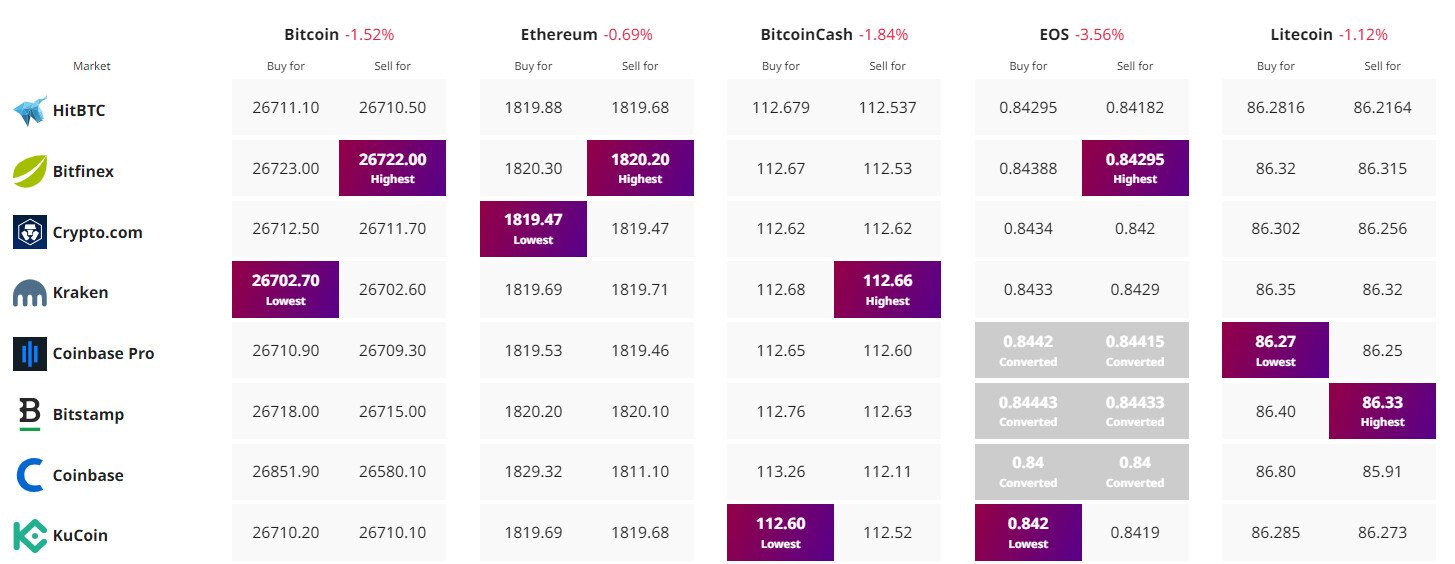Open the Bitcoin column header
Image resolution: width=1455 pixels, height=564 pixels.
coord(311,34)
